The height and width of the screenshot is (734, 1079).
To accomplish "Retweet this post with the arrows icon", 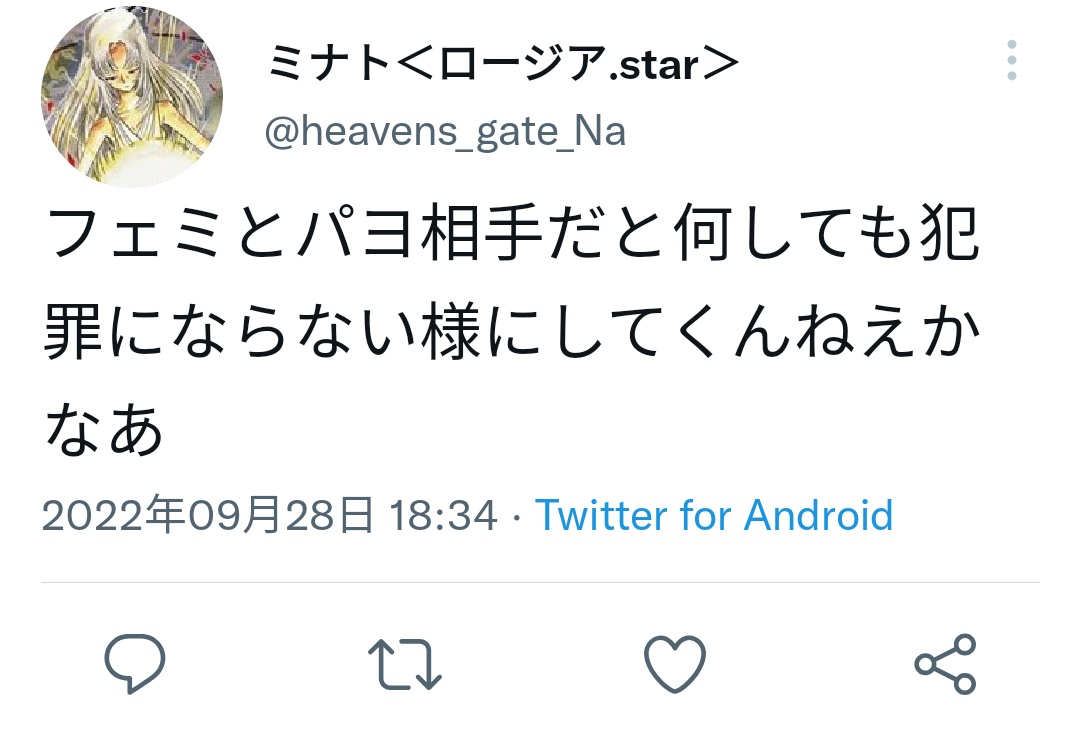I will [x=405, y=664].
